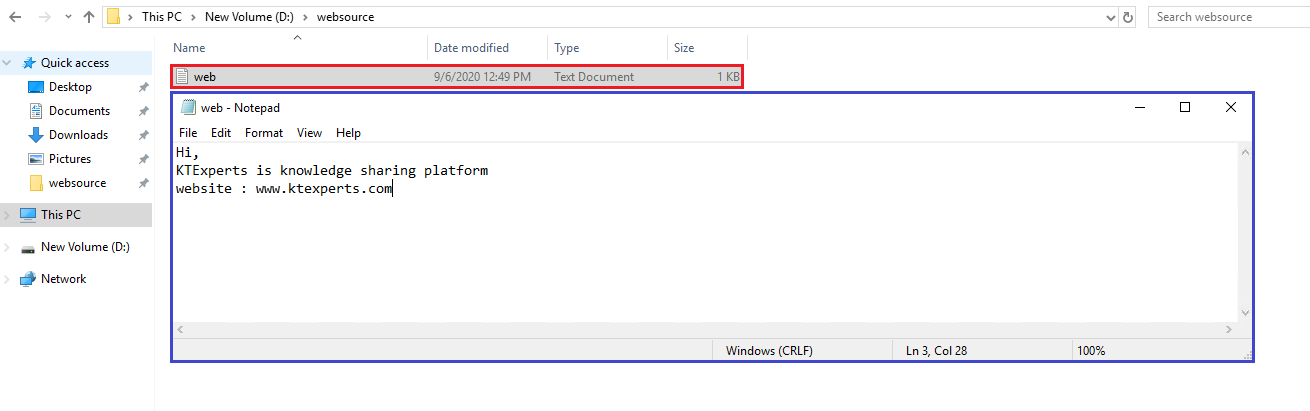Image resolution: width=1310 pixels, height=411 pixels.
Task: Select 'websource' breadcrumb in address bar
Action: coord(344,17)
